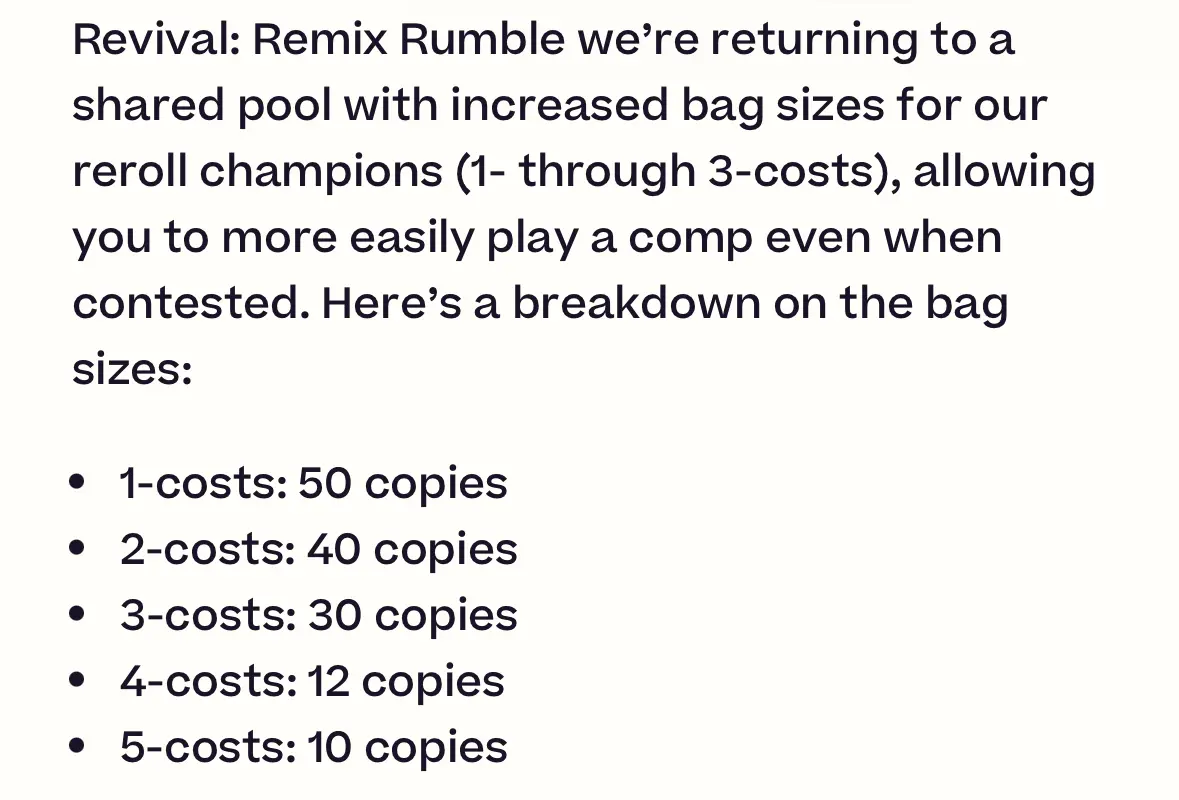The width and height of the screenshot is (1179, 800).
Task: Click the bullet point before 2-costs
Action: tap(76, 548)
